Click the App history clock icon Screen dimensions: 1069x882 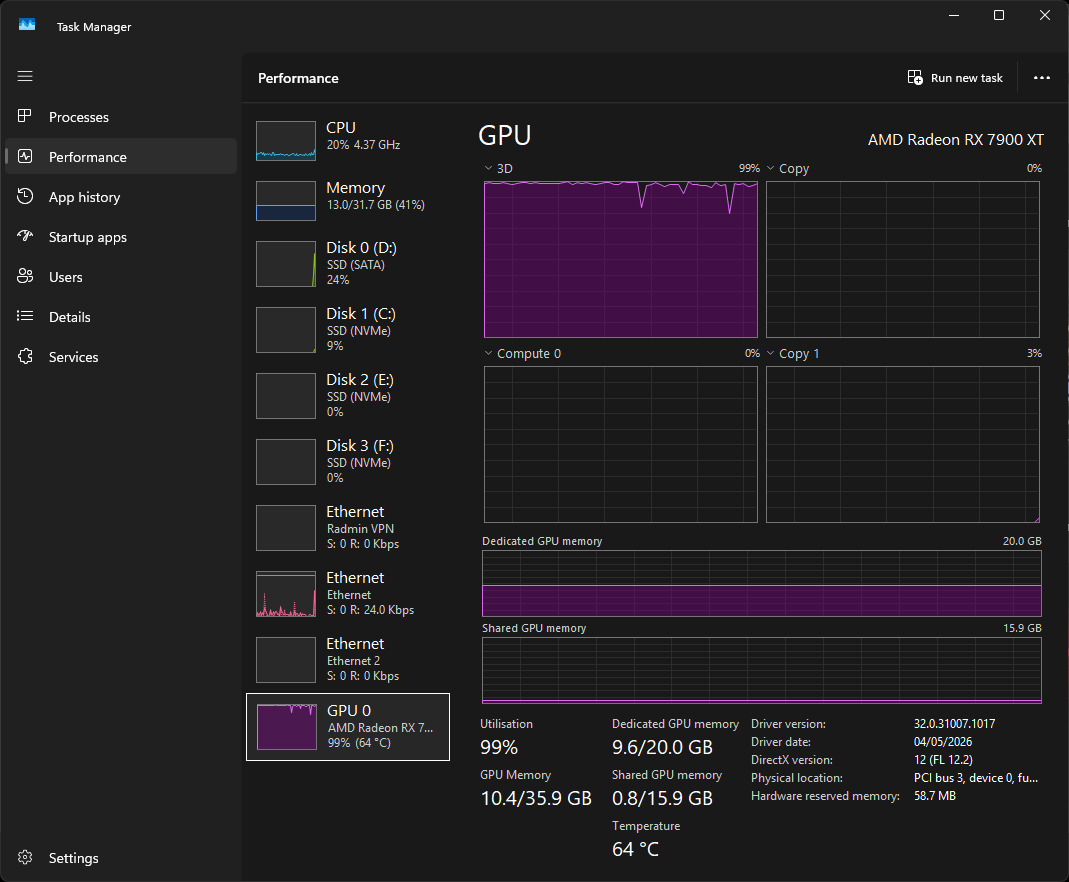coord(25,196)
